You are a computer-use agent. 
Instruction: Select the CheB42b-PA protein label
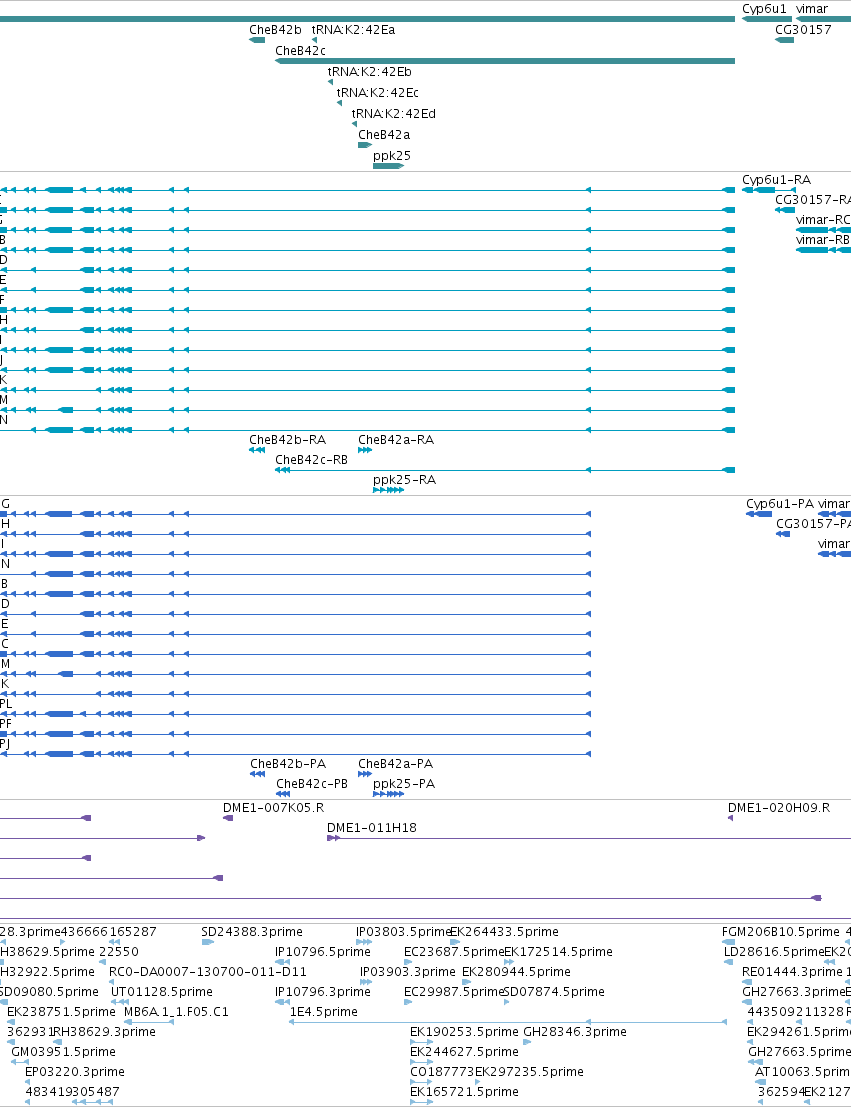[x=288, y=764]
